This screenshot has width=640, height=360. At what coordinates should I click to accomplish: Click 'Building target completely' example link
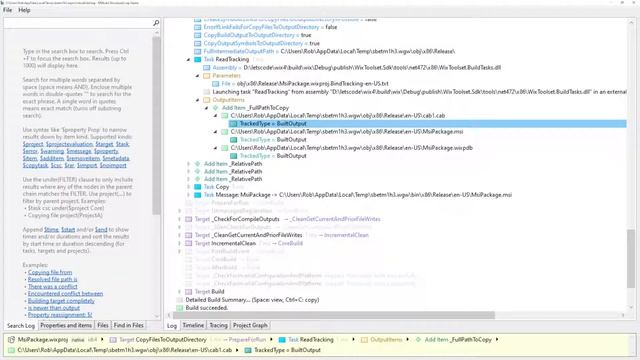tap(61, 301)
